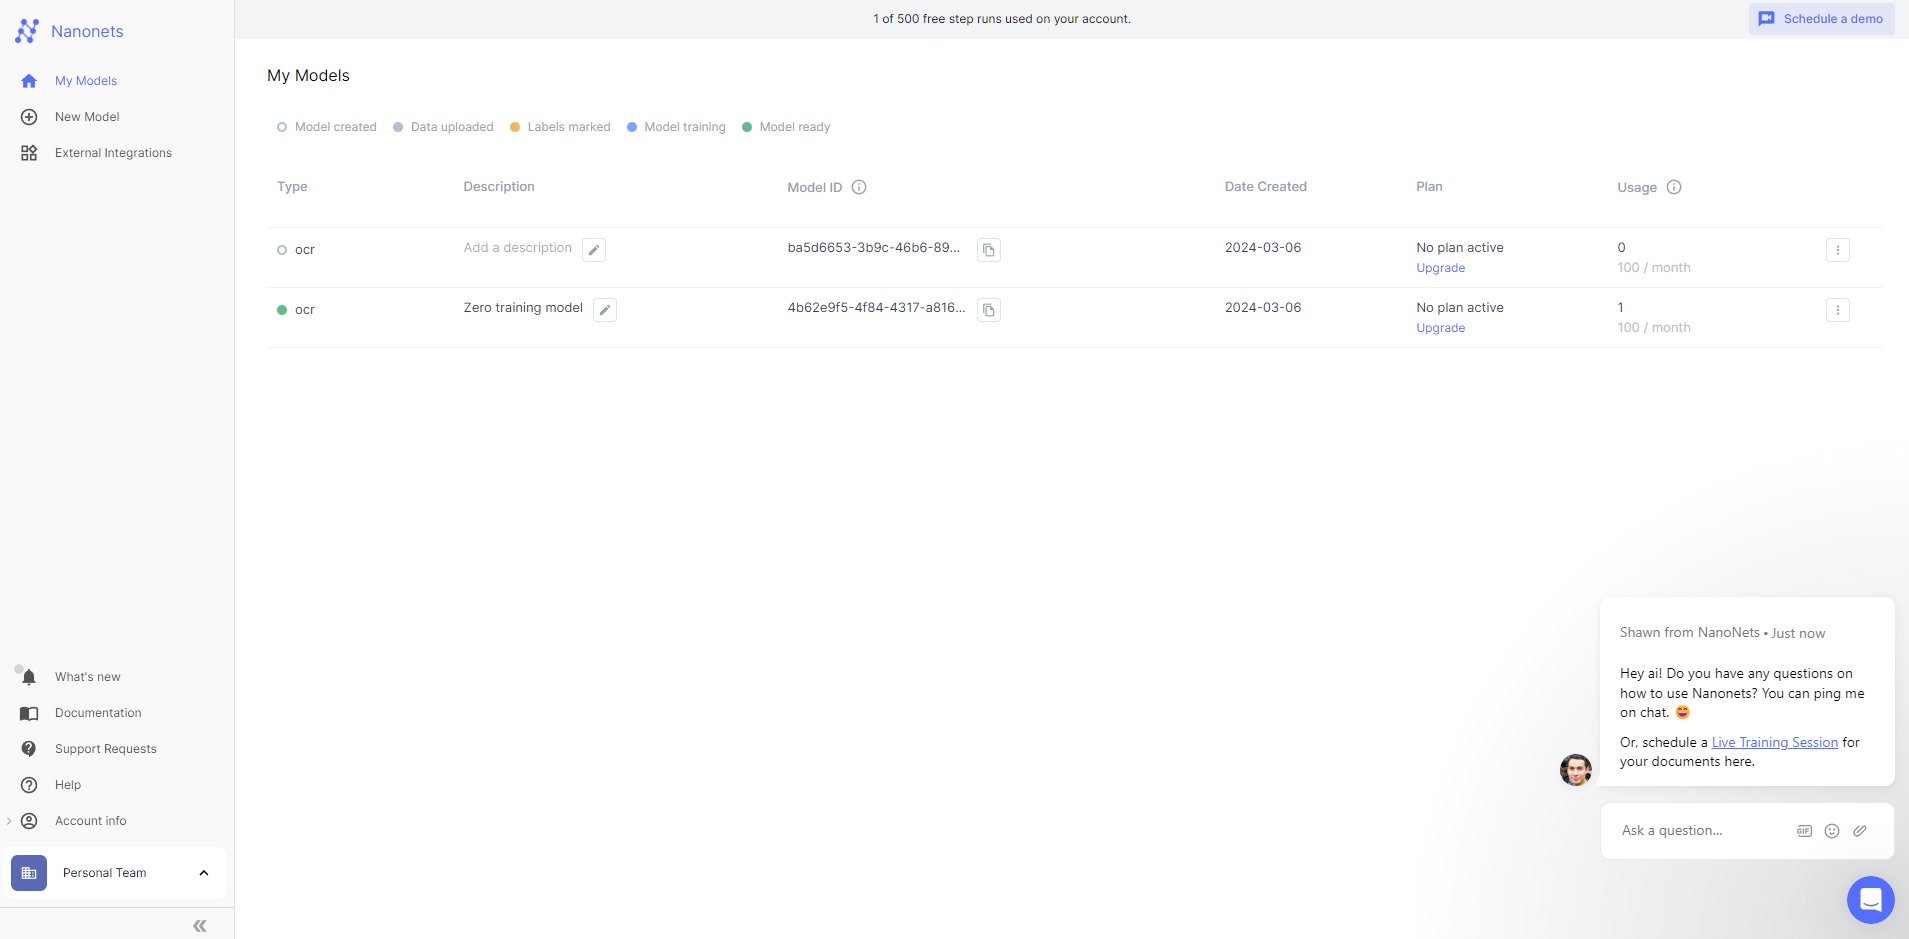Click the Usage info icon
Viewport: 1909px width, 939px height.
tap(1674, 187)
